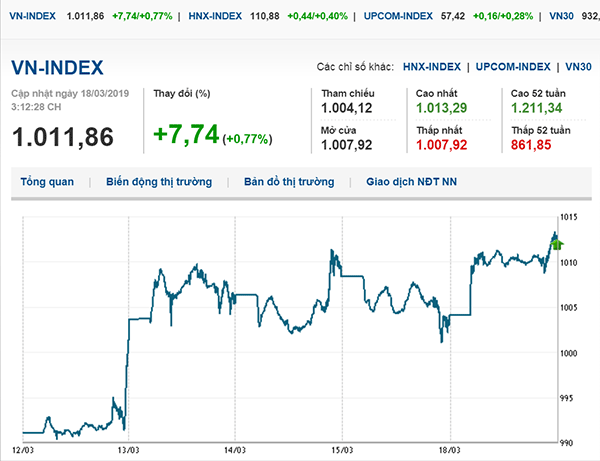The height and width of the screenshot is (461, 600).
Task: Open VN30 in the top ticker
Action: pyautogui.click(x=561, y=16)
